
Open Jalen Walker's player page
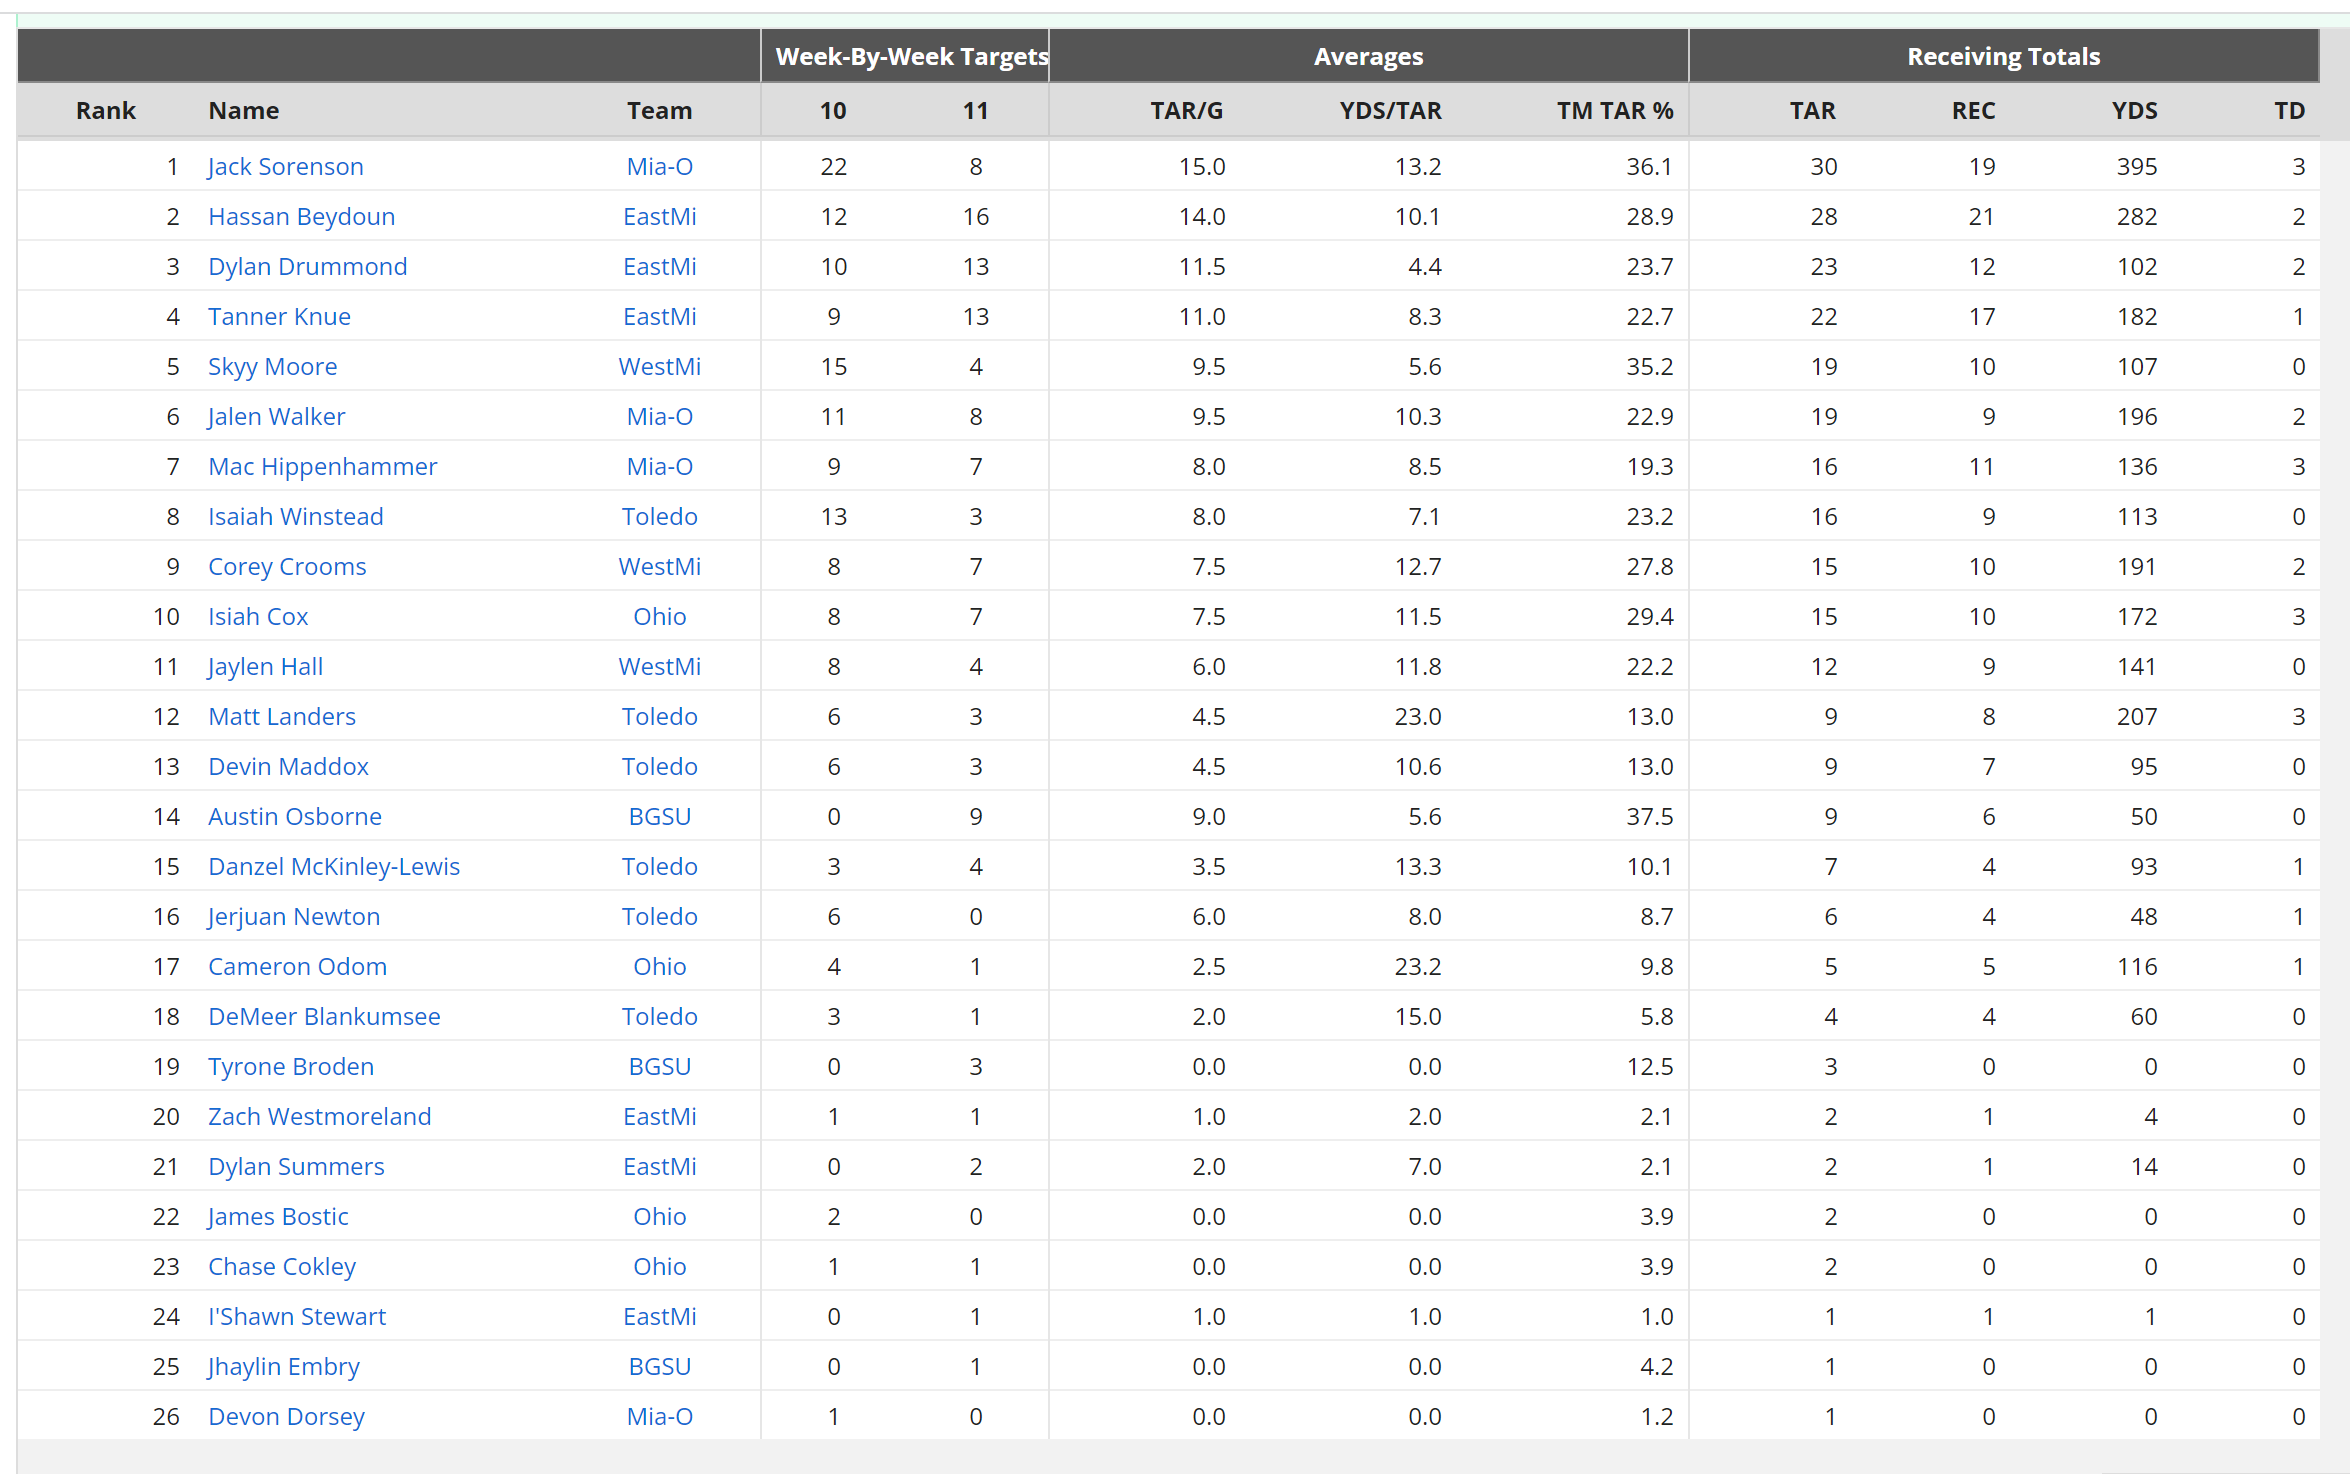[276, 416]
